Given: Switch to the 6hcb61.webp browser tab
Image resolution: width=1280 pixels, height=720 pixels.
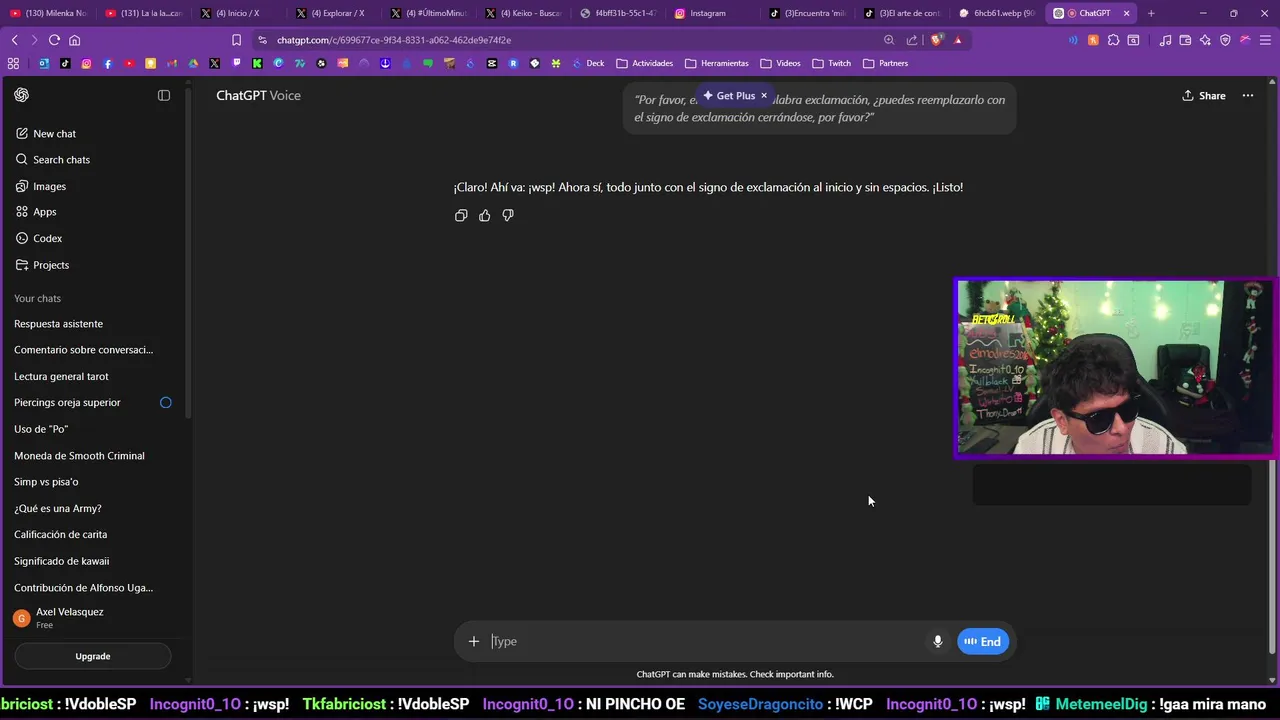Looking at the screenshot, I should click(x=996, y=13).
